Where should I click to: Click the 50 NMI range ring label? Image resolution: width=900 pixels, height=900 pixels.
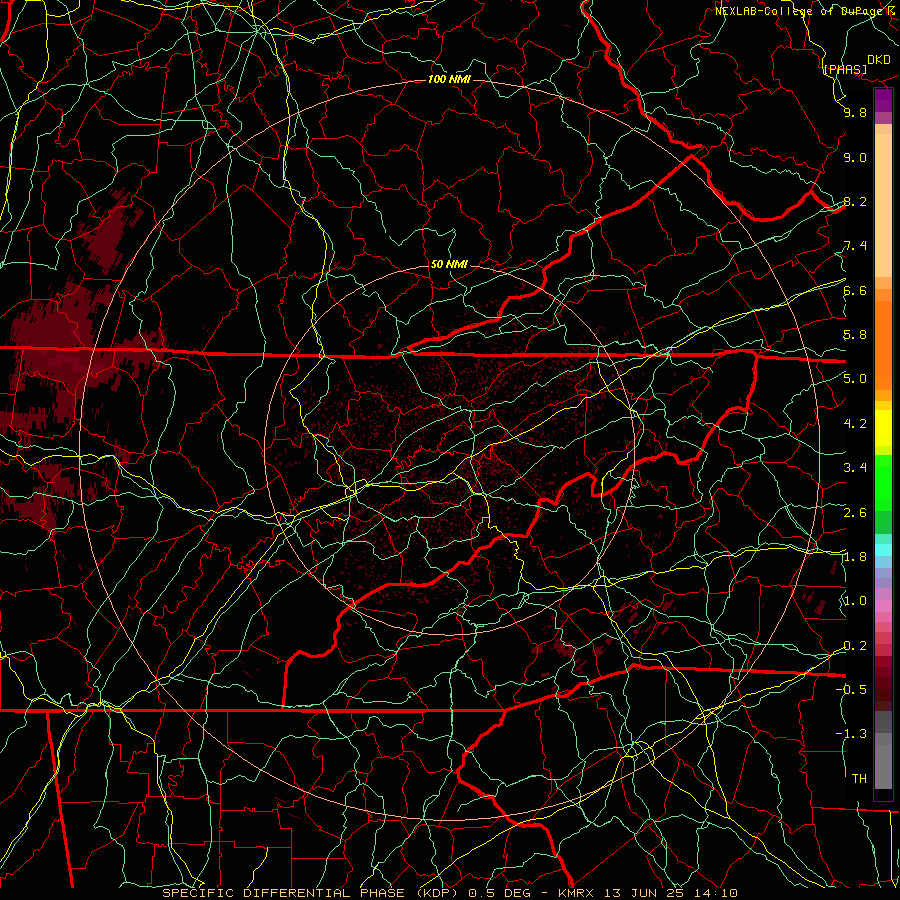pos(449,264)
